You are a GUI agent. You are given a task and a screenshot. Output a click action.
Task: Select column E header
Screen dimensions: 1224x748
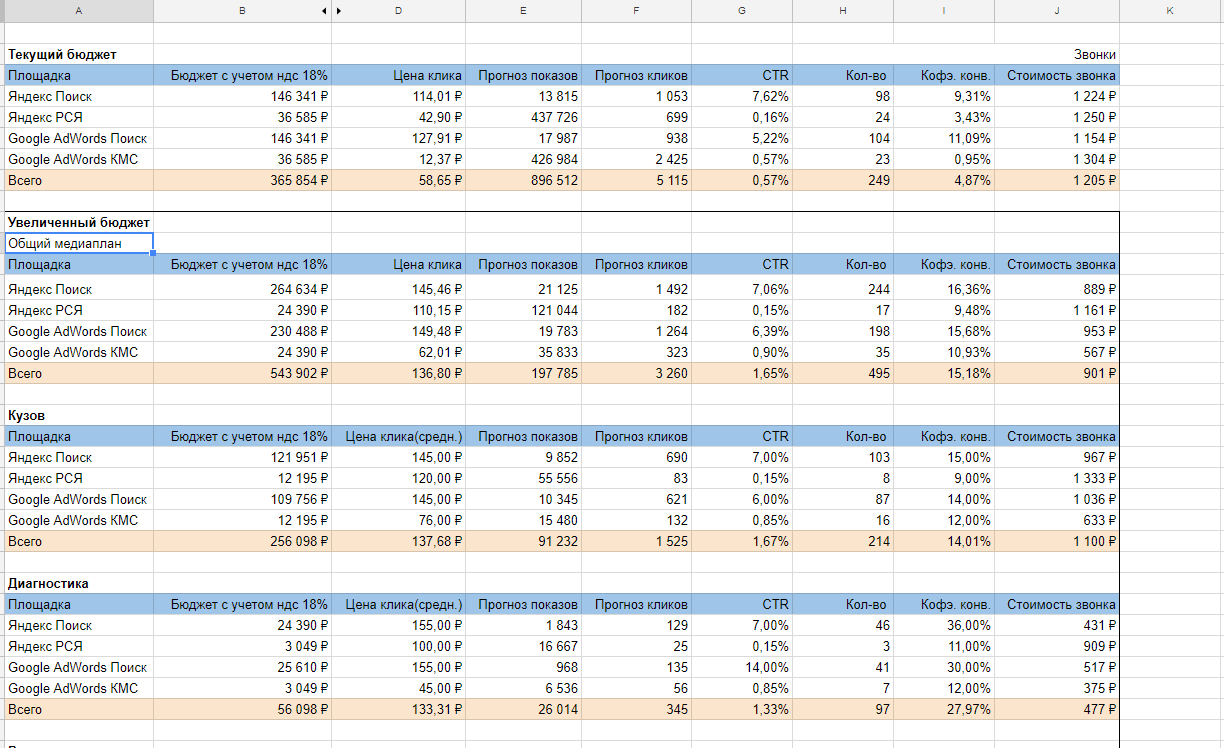(523, 10)
